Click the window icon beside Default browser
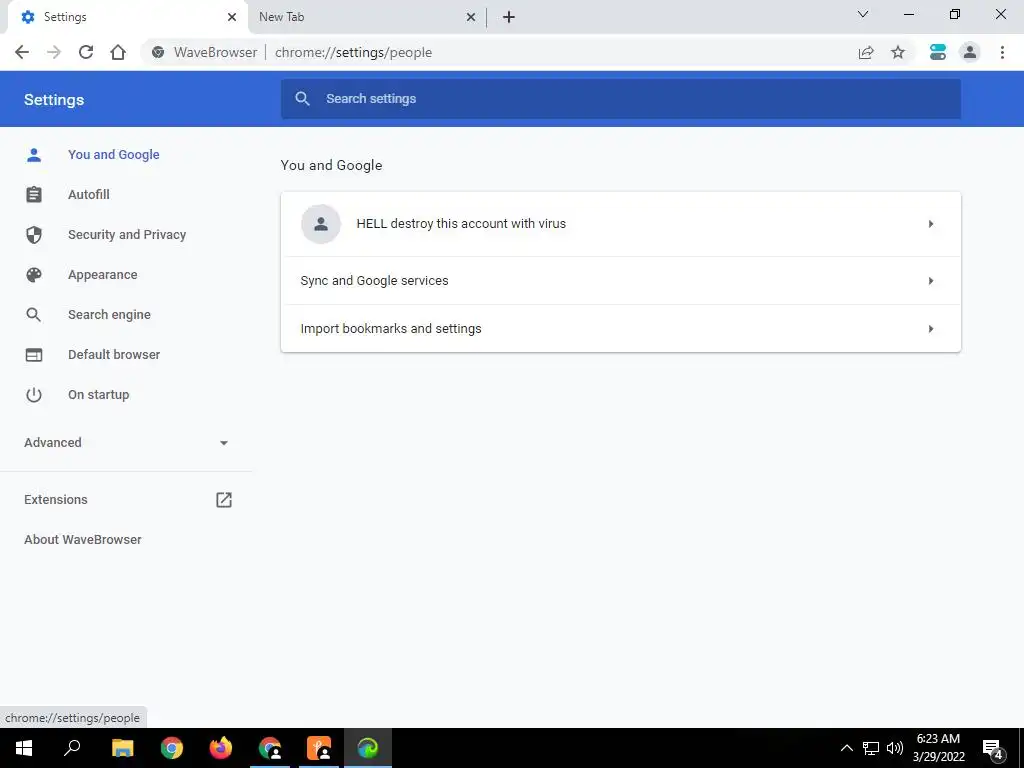1024x768 pixels. point(34,355)
